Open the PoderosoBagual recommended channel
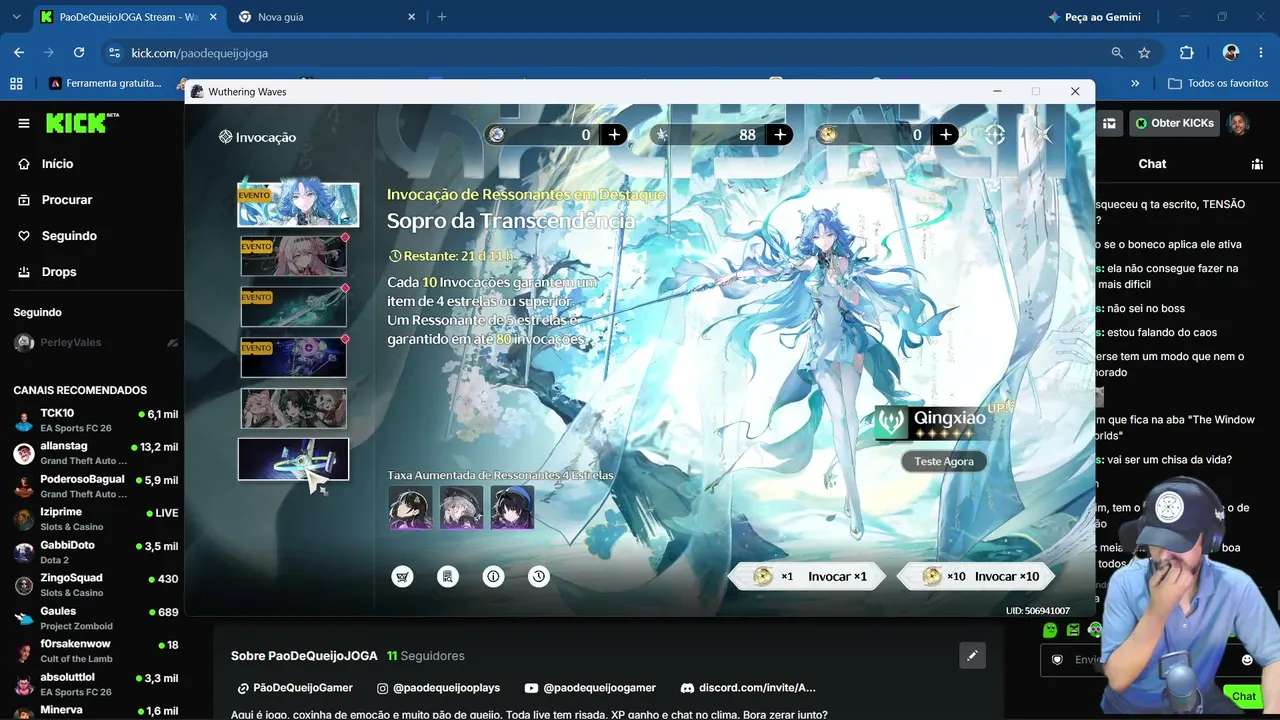This screenshot has width=1280, height=720. [x=95, y=486]
